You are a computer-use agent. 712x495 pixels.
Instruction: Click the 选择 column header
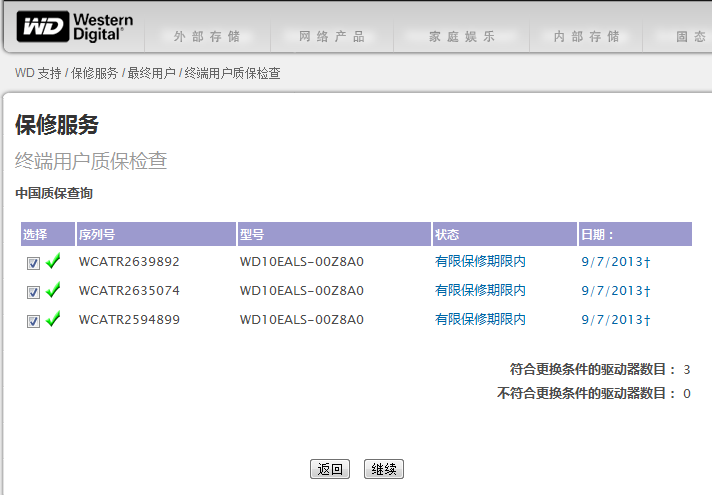tap(48, 234)
